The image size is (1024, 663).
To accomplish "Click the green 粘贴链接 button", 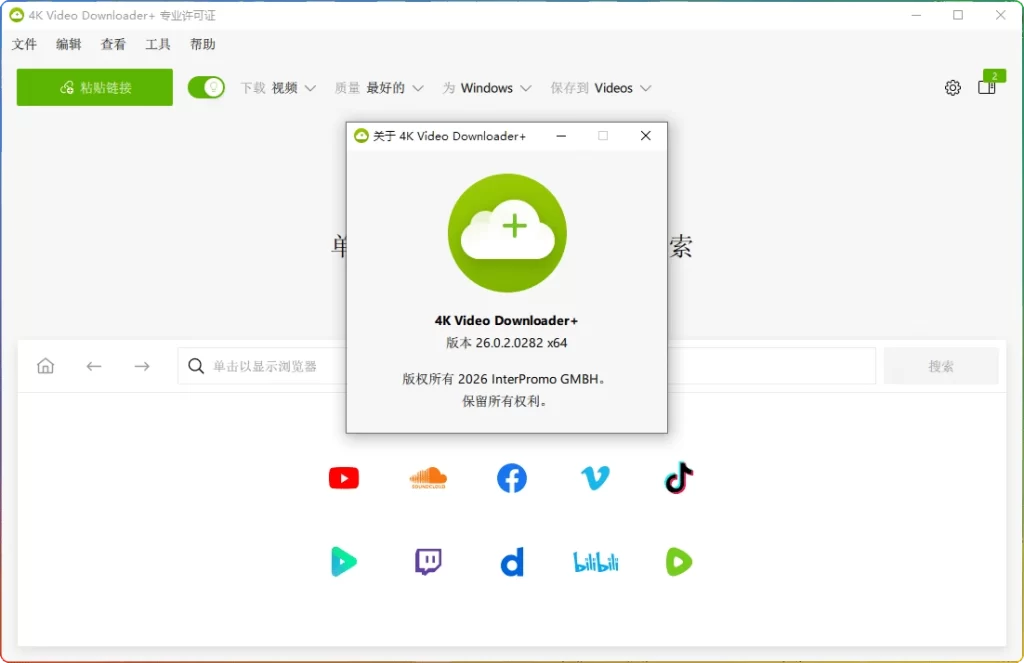I will pyautogui.click(x=94, y=88).
